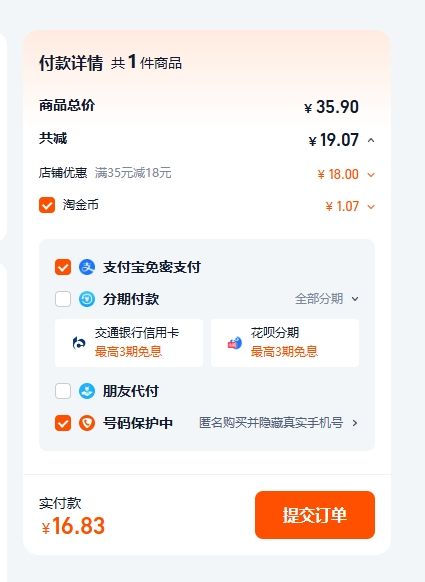Click the Bank of Communications logo icon

(x=79, y=343)
